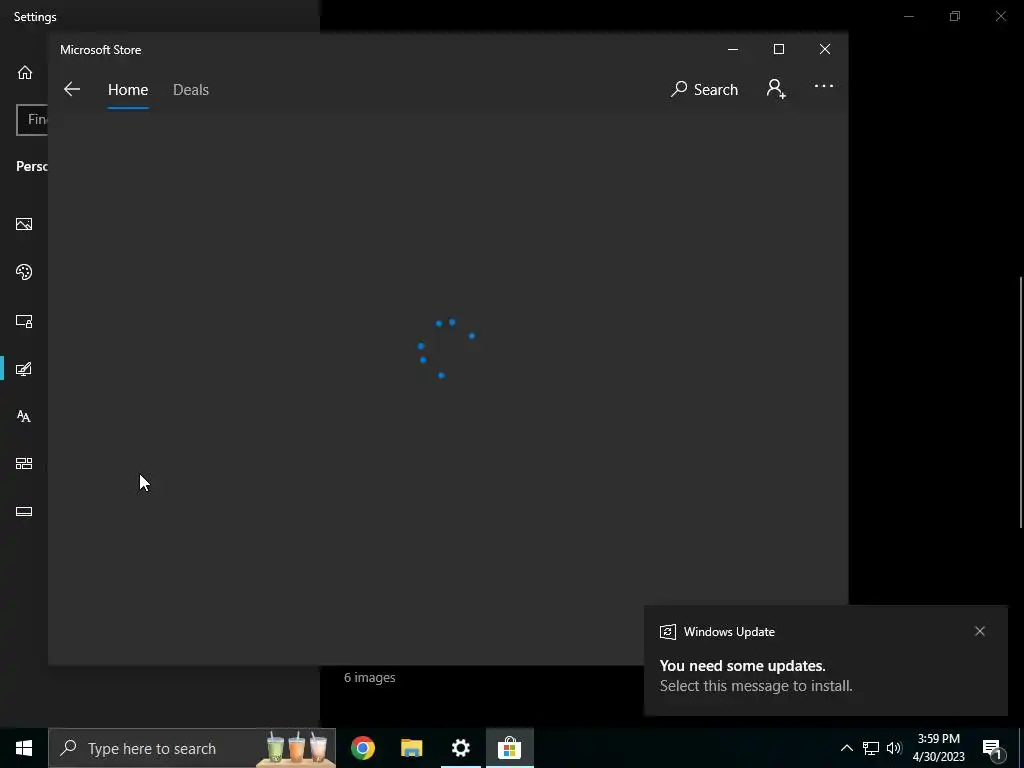Launch Google Chrome from taskbar
This screenshot has width=1024, height=768.
(362, 748)
